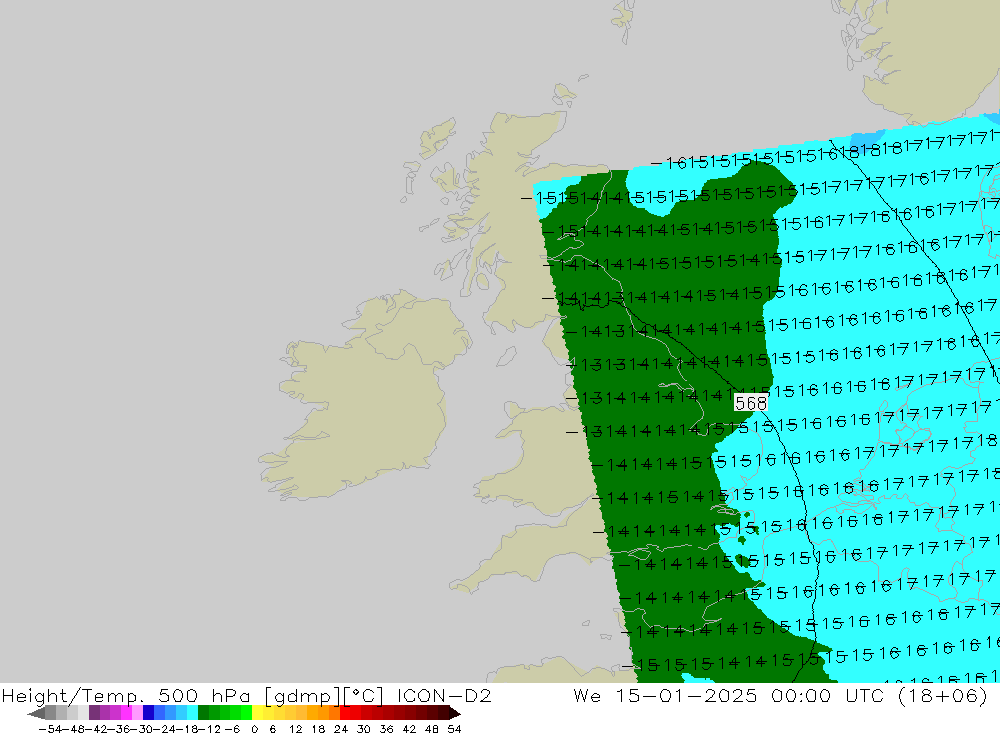Click the dark blue swatch above the -30 label
The width and height of the screenshot is (1000, 733).
pyautogui.click(x=148, y=713)
